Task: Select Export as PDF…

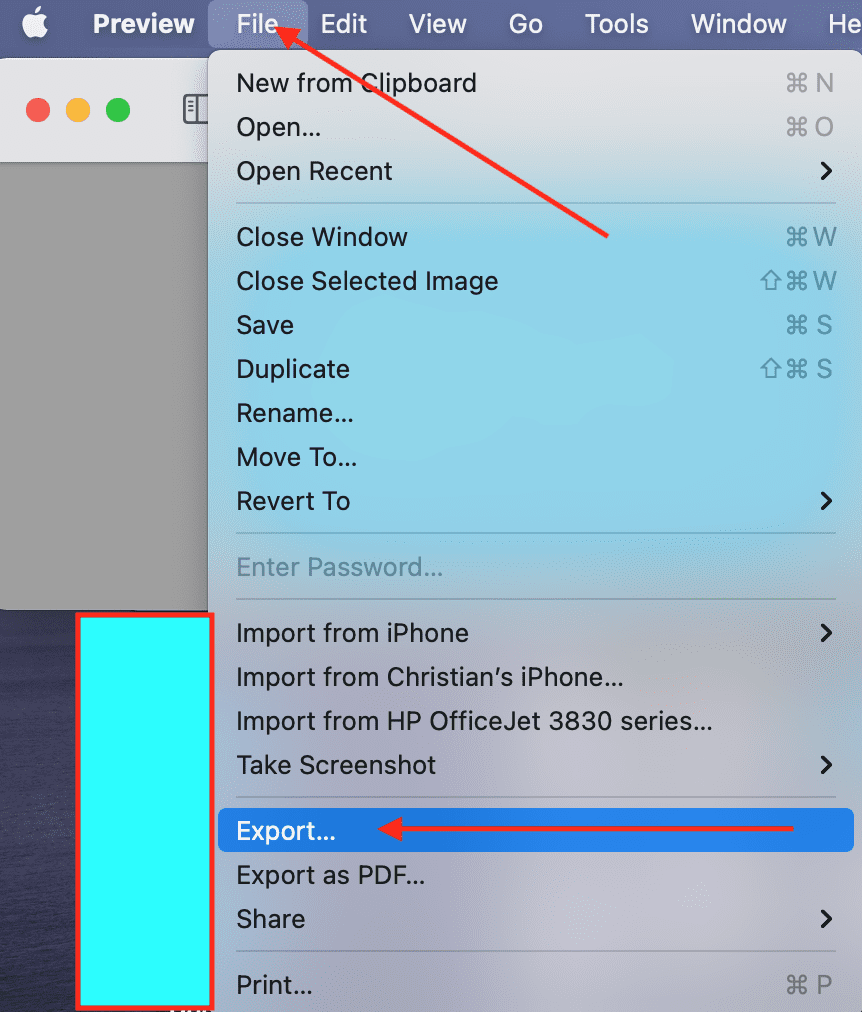Action: [536, 875]
